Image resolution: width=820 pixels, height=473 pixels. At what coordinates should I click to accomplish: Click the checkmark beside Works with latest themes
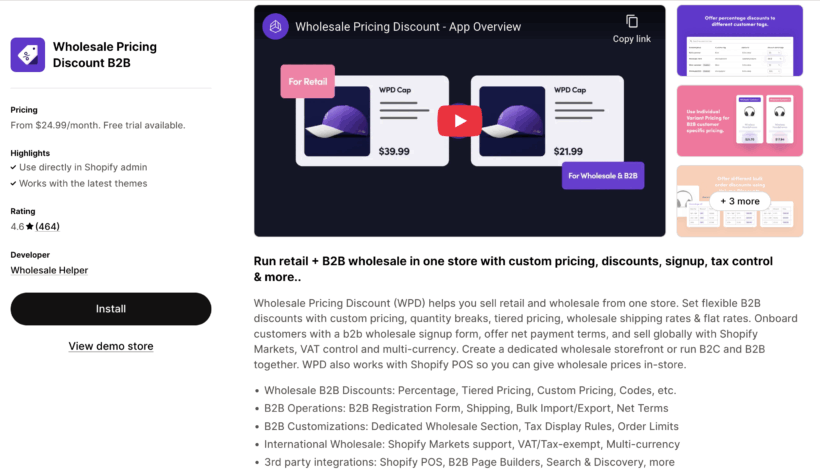[14, 184]
